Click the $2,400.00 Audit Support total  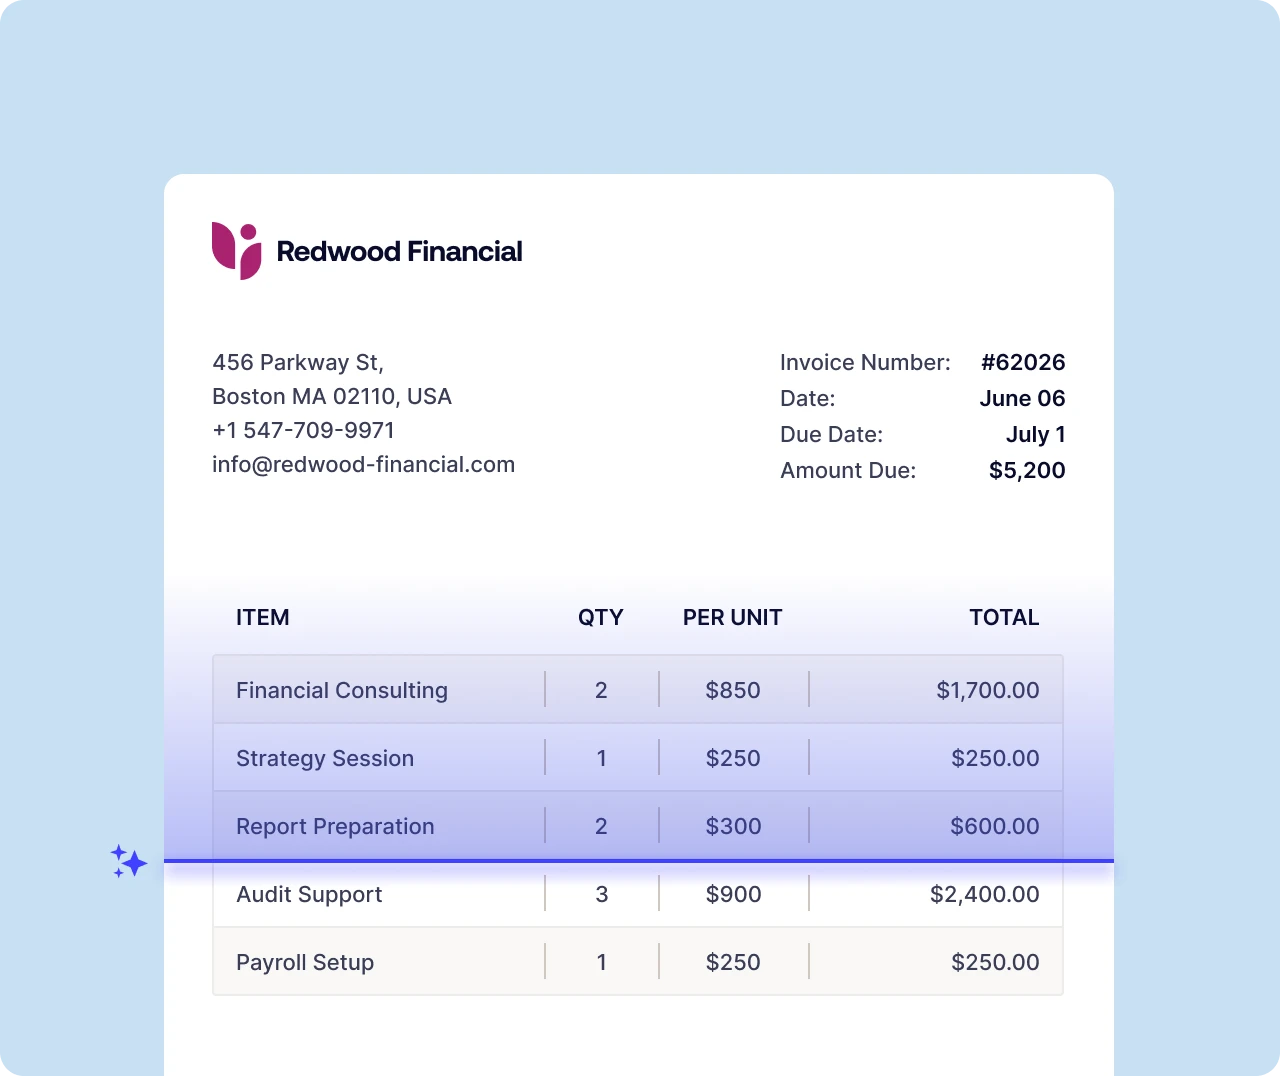pos(984,894)
